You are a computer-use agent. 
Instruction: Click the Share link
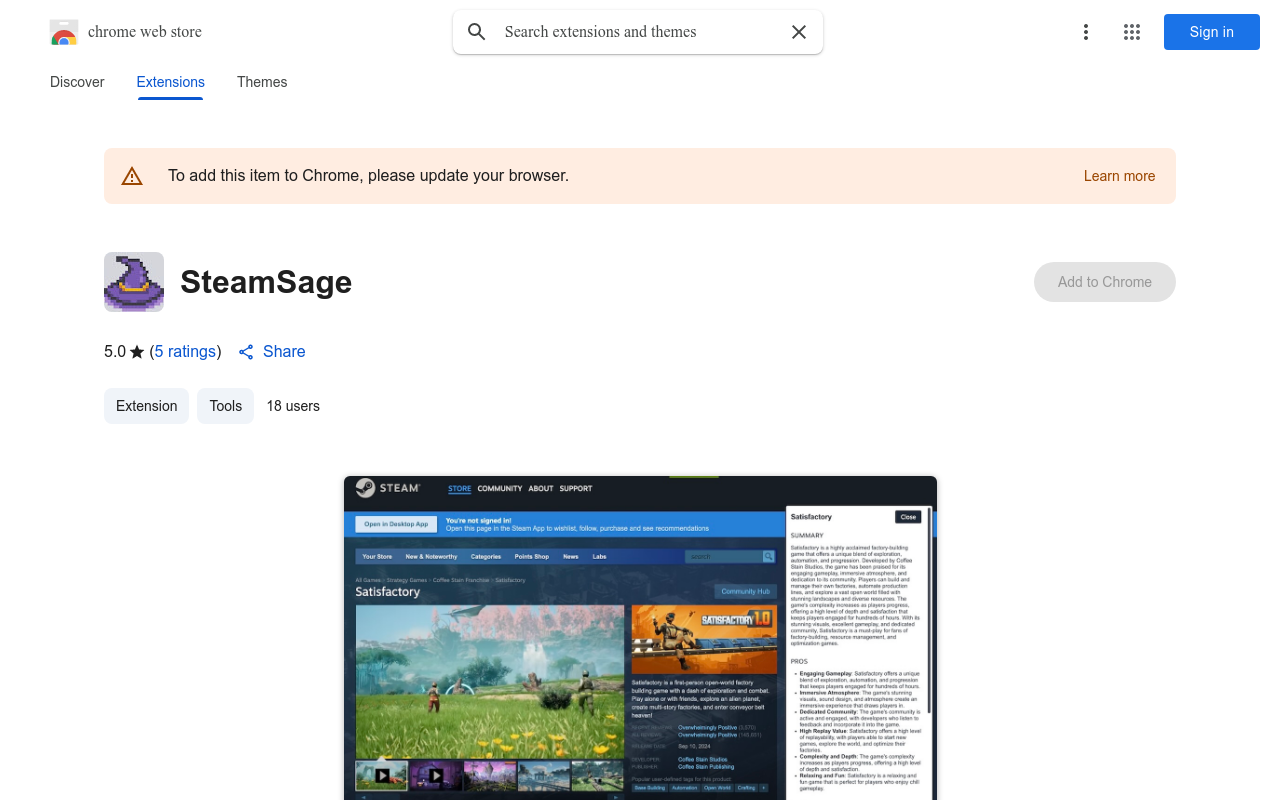tap(284, 352)
